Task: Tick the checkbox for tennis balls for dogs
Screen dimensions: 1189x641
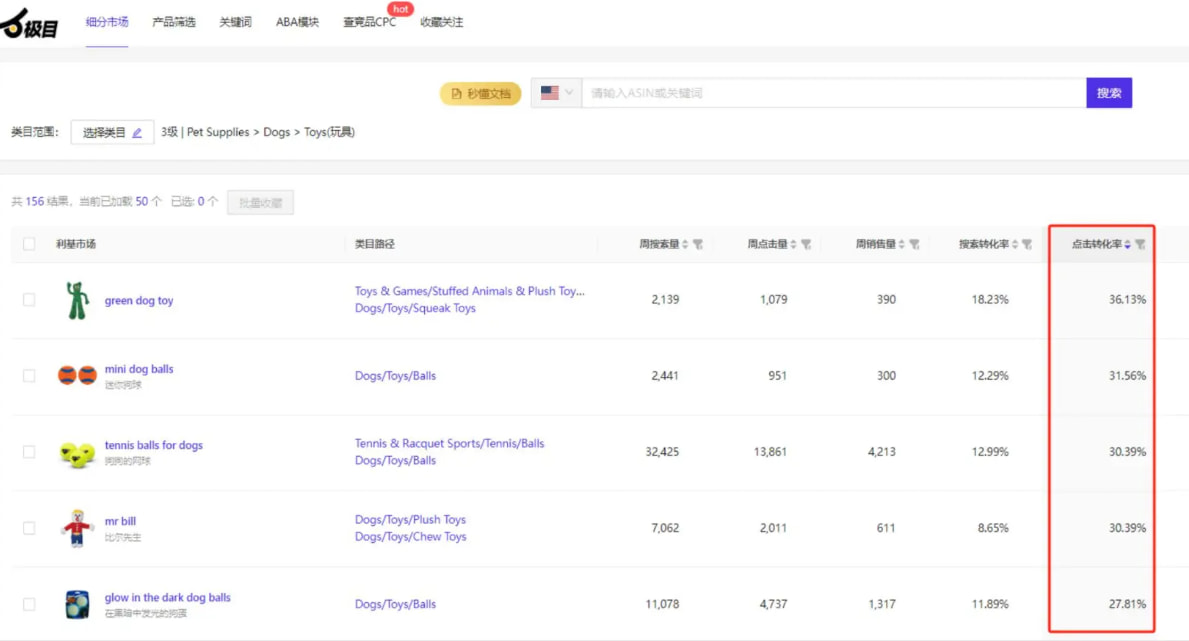Action: click(x=29, y=452)
